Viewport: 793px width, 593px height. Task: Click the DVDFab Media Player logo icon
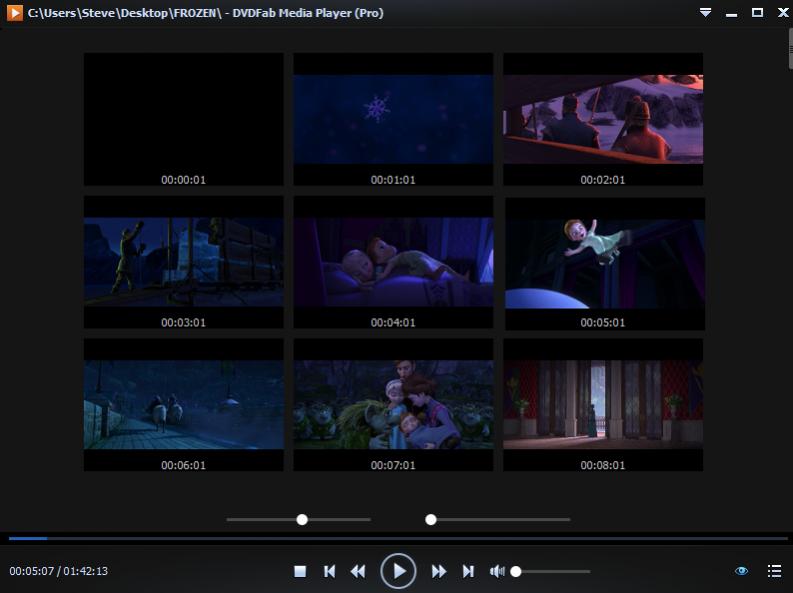point(15,13)
